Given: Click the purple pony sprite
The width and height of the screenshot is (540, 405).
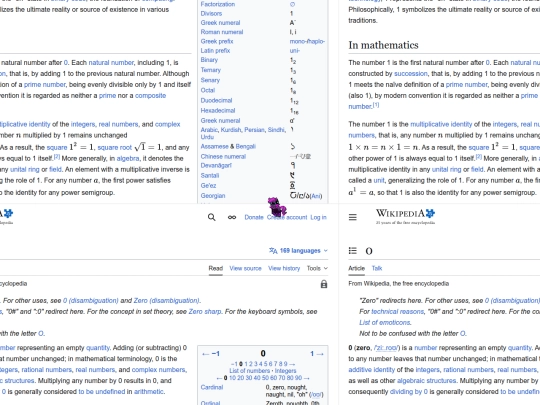Looking at the screenshot, I should (277, 207).
